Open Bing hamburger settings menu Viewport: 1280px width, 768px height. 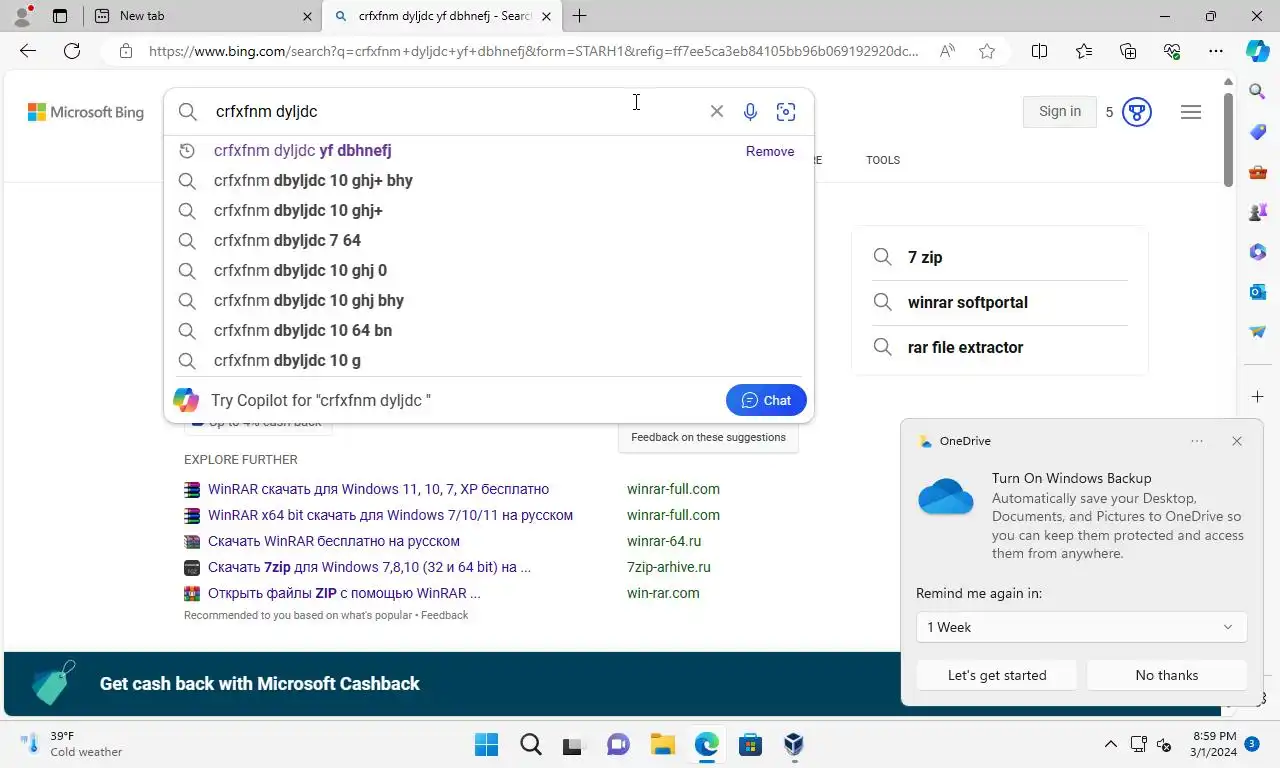[x=1191, y=112]
